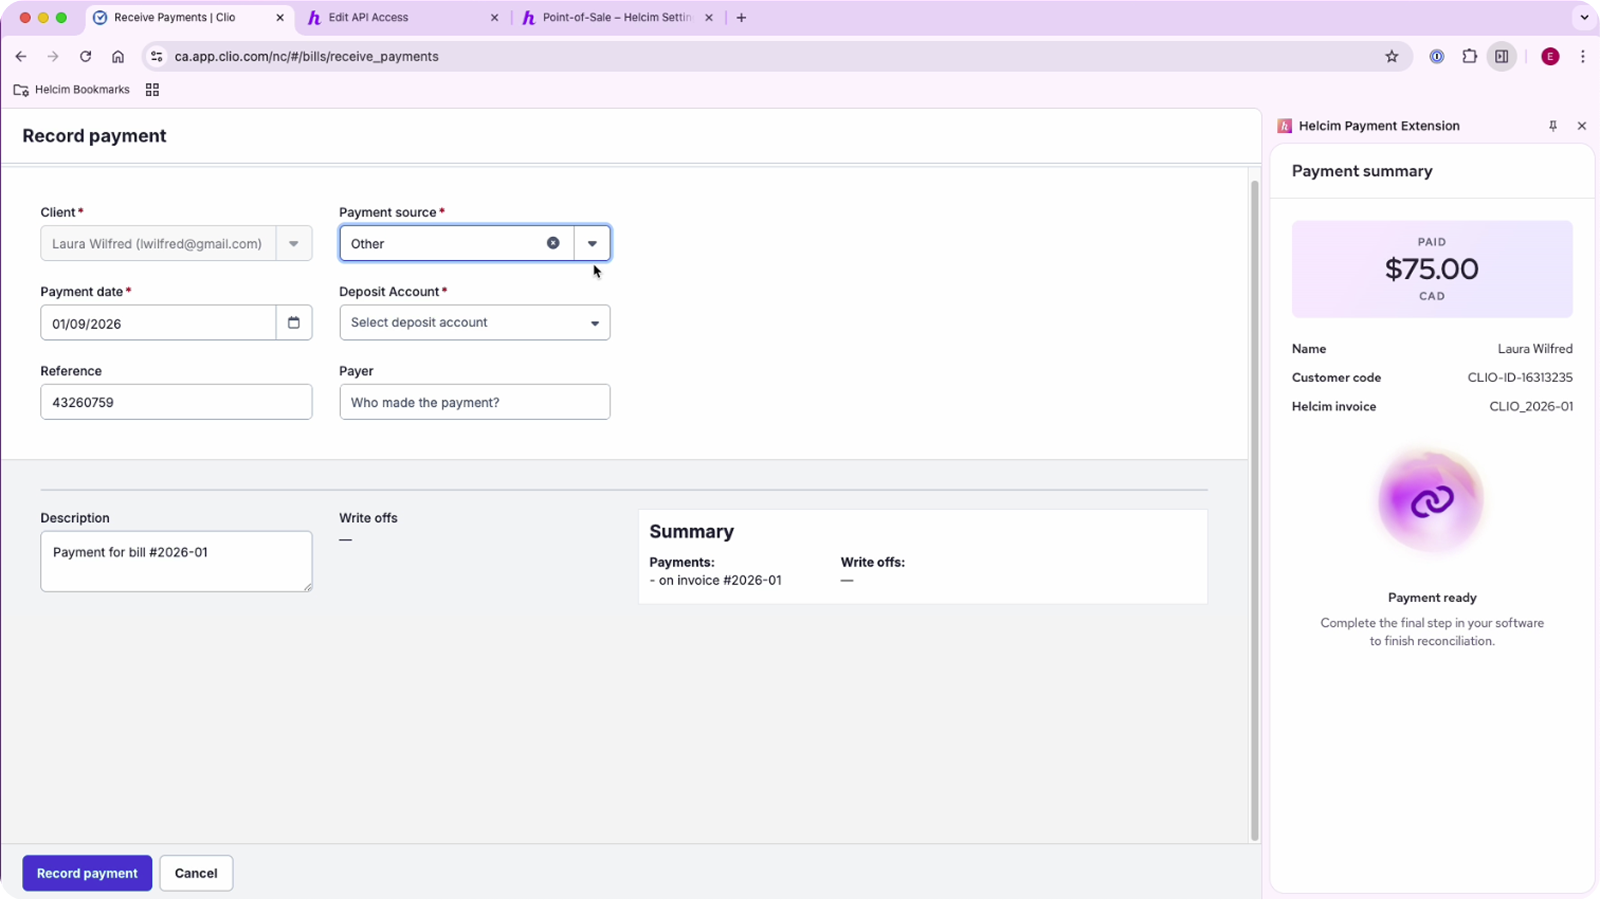
Task: Reload the current page
Action: pyautogui.click(x=86, y=57)
